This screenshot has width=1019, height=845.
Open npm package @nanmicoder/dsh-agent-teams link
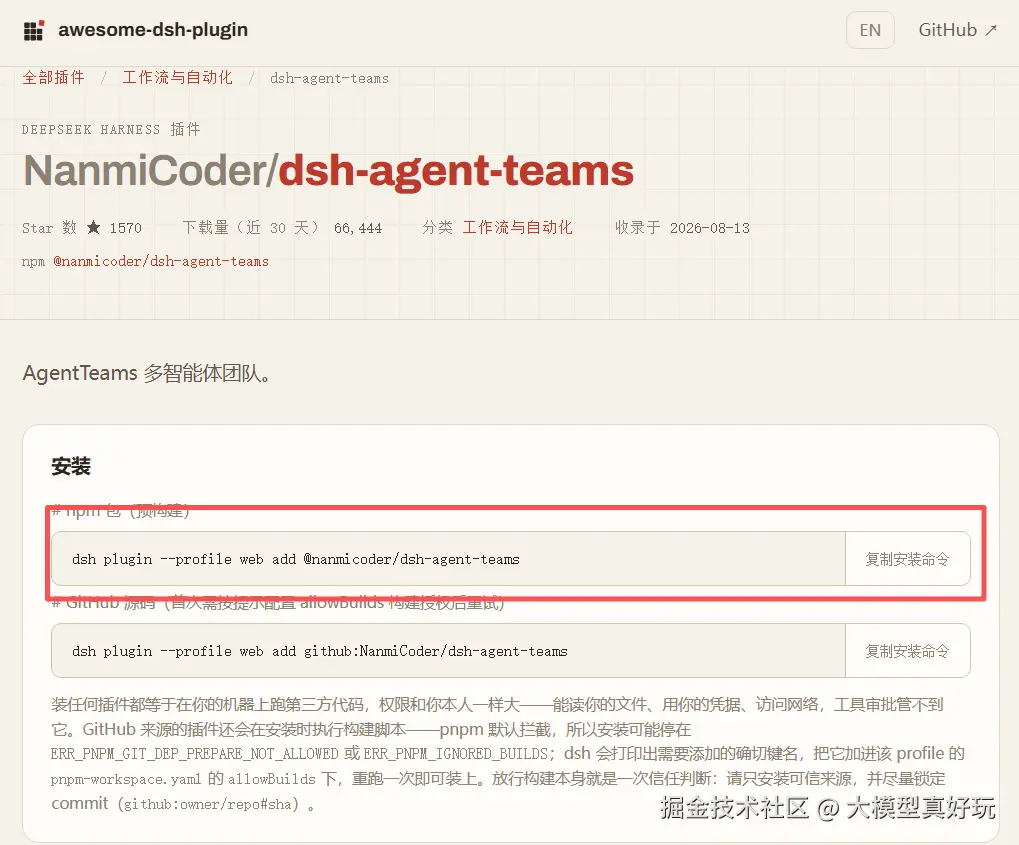tap(161, 261)
